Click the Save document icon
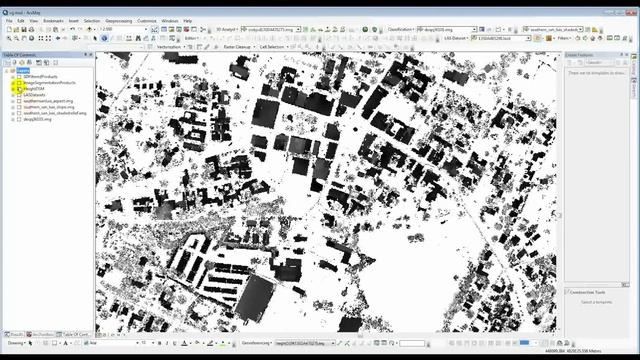This screenshot has height=360, width=640. [24, 29]
